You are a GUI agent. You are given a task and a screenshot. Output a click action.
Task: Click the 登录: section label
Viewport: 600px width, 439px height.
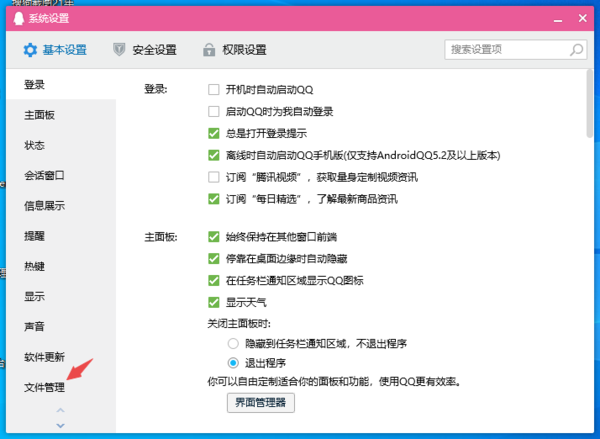[x=155, y=89]
